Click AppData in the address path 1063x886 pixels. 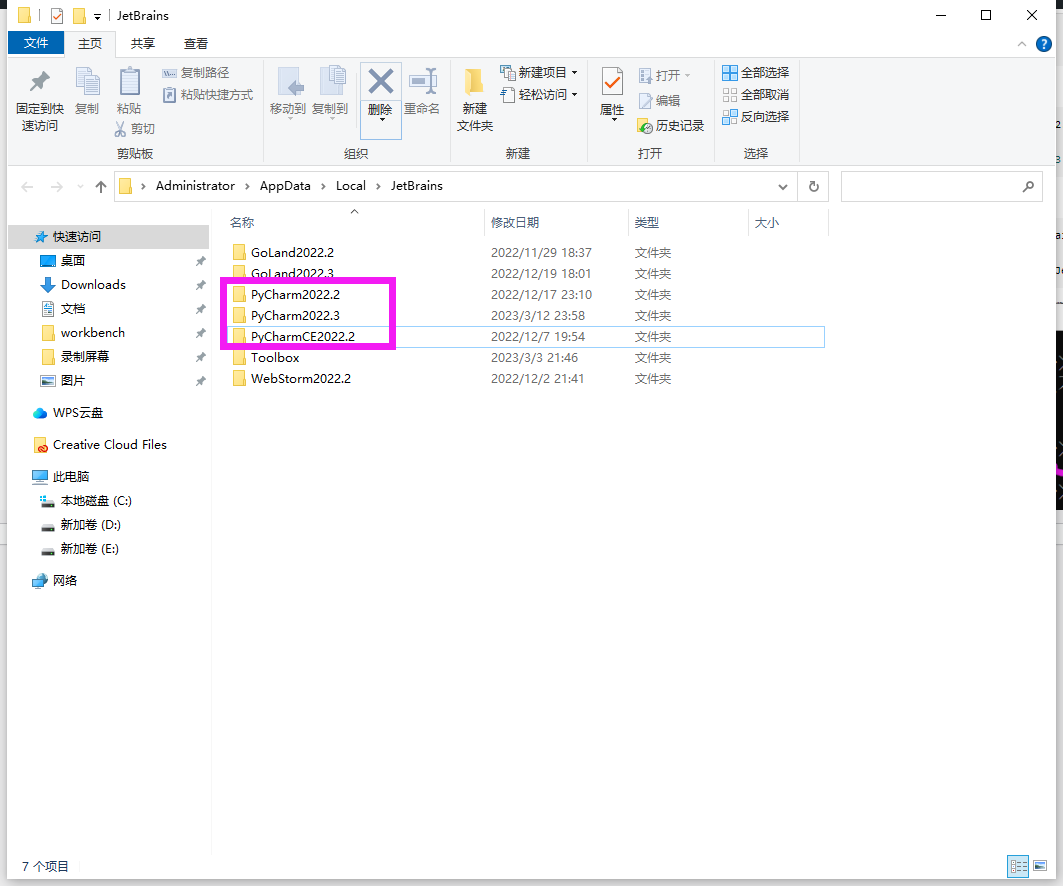point(285,186)
